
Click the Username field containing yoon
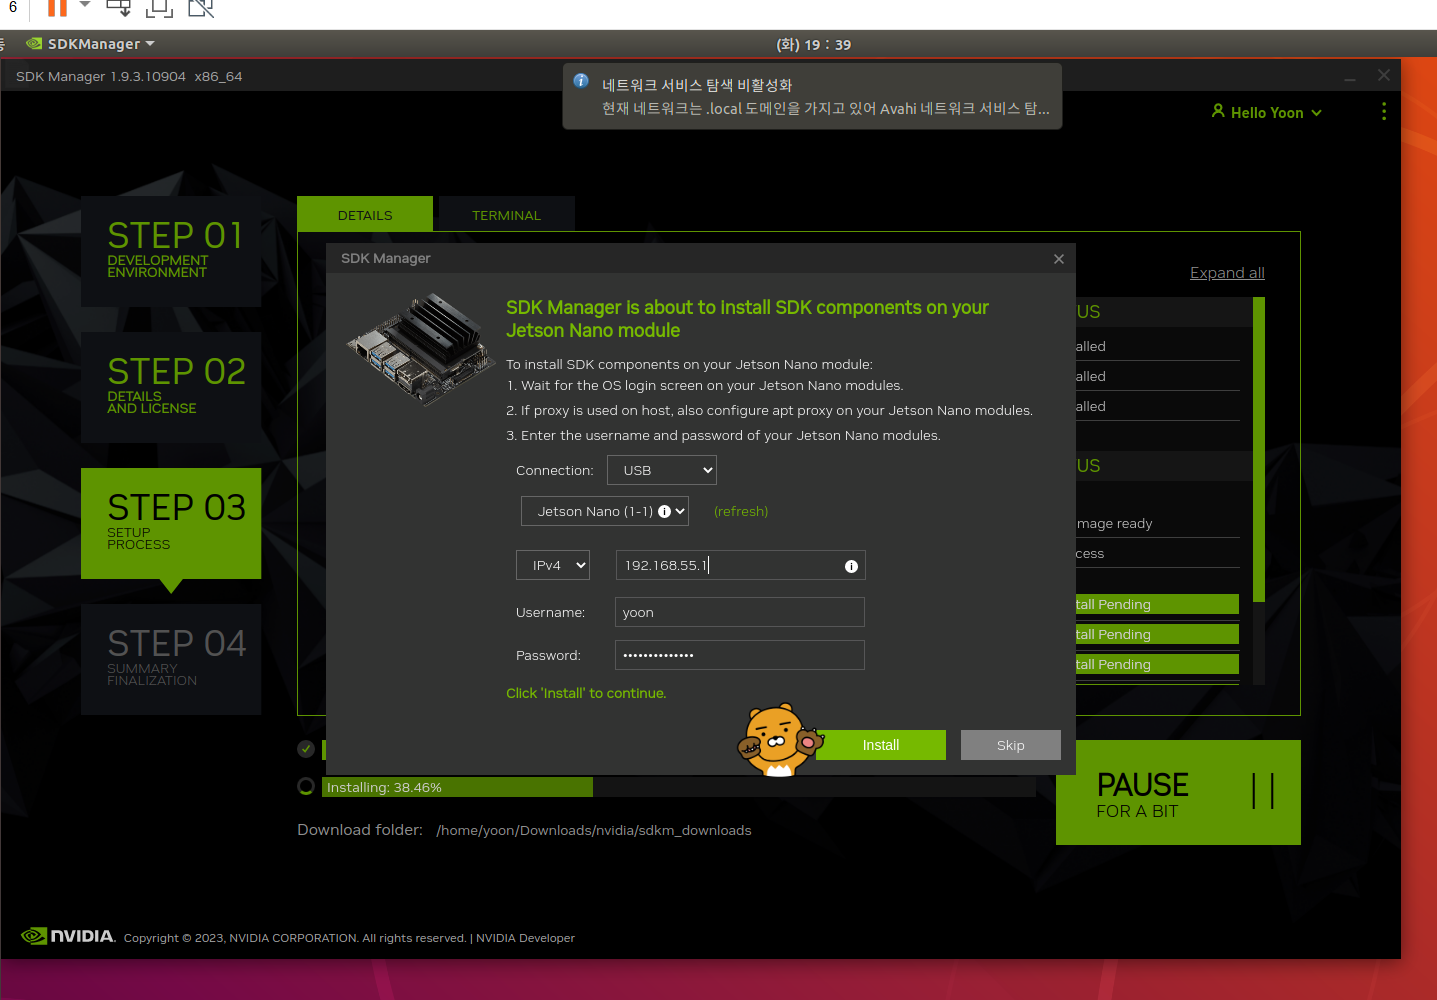[x=740, y=612]
